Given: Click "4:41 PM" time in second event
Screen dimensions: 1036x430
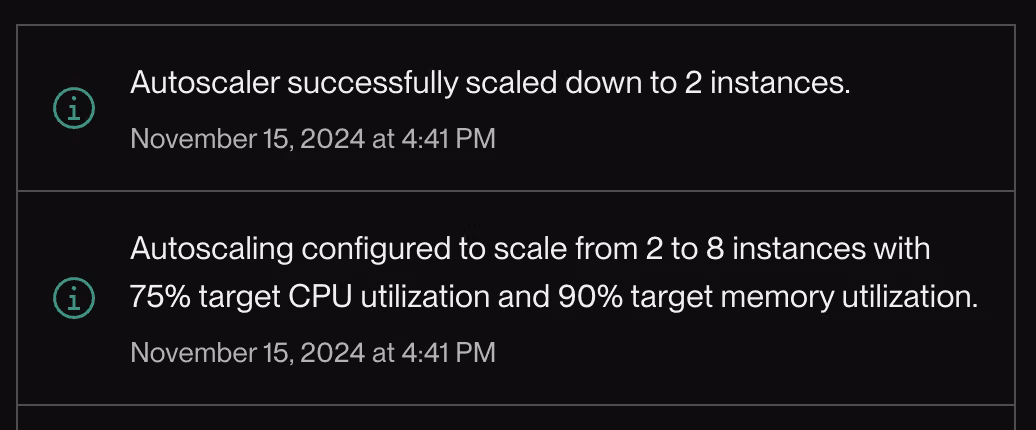Looking at the screenshot, I should tap(448, 352).
